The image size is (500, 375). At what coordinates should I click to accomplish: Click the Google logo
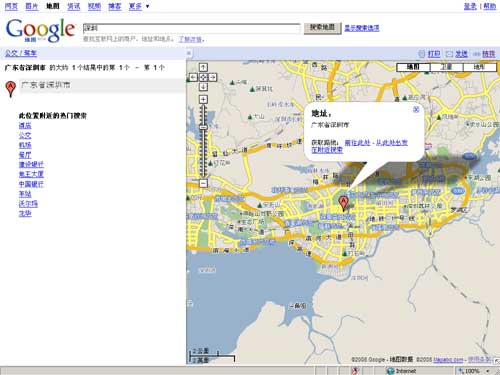[40, 30]
